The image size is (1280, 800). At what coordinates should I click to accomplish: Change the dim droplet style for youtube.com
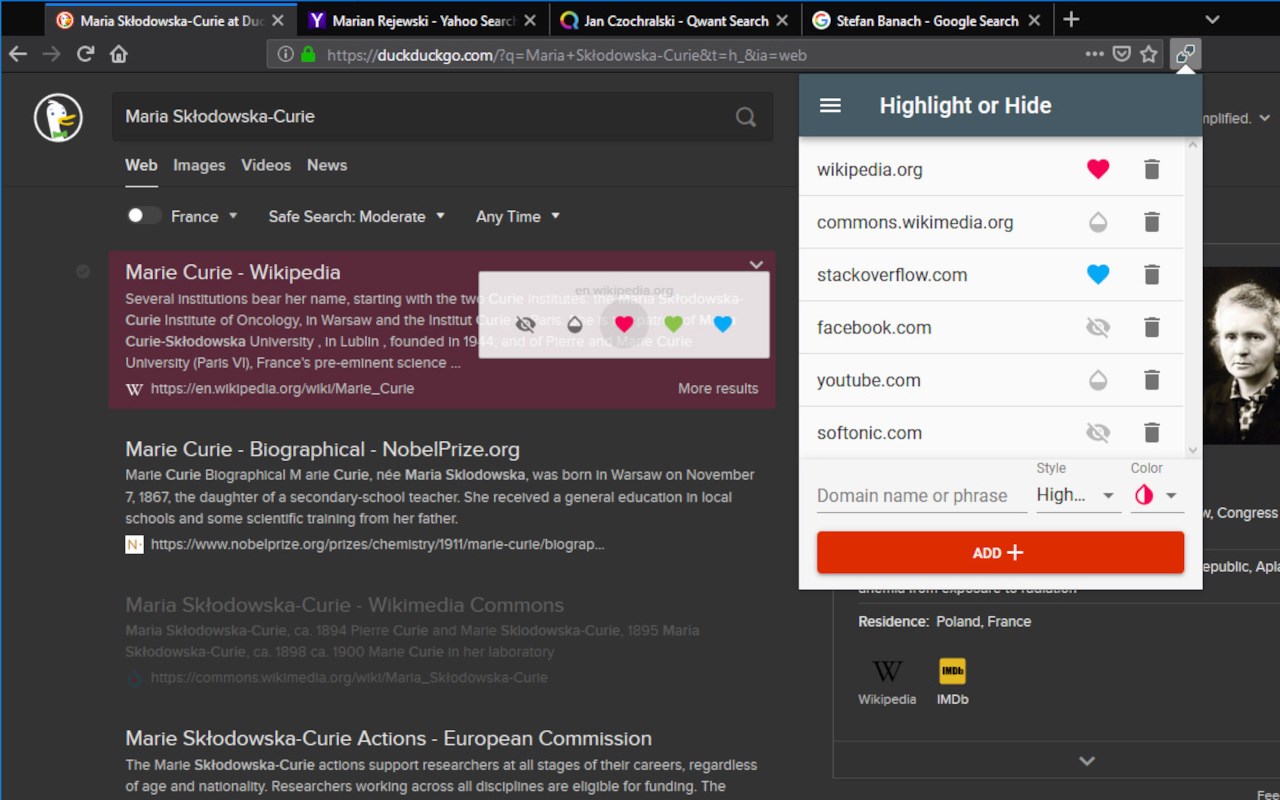tap(1098, 380)
